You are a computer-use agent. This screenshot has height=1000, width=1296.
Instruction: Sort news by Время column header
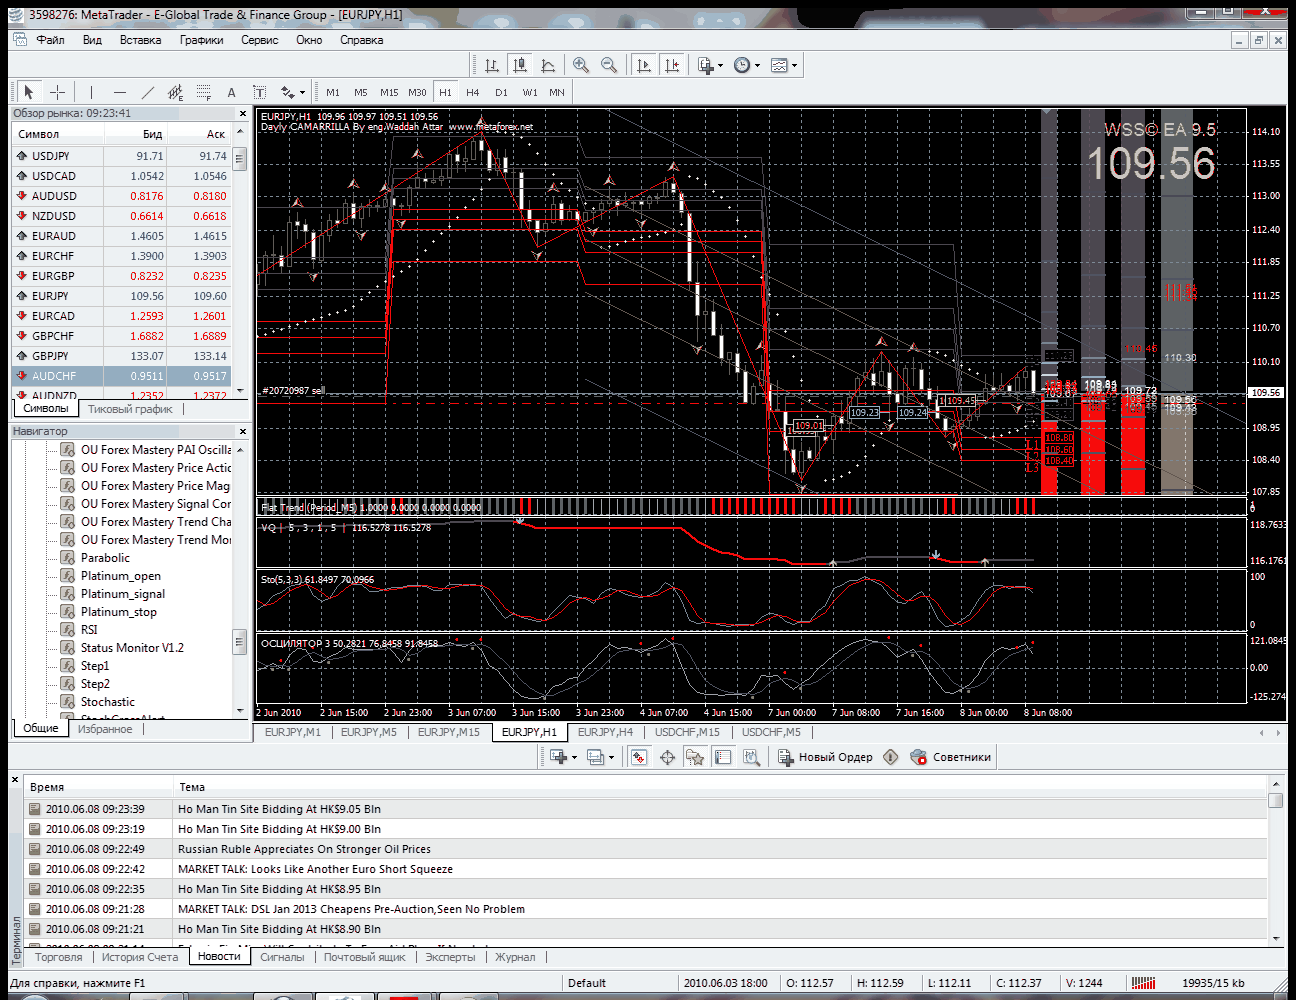point(99,787)
